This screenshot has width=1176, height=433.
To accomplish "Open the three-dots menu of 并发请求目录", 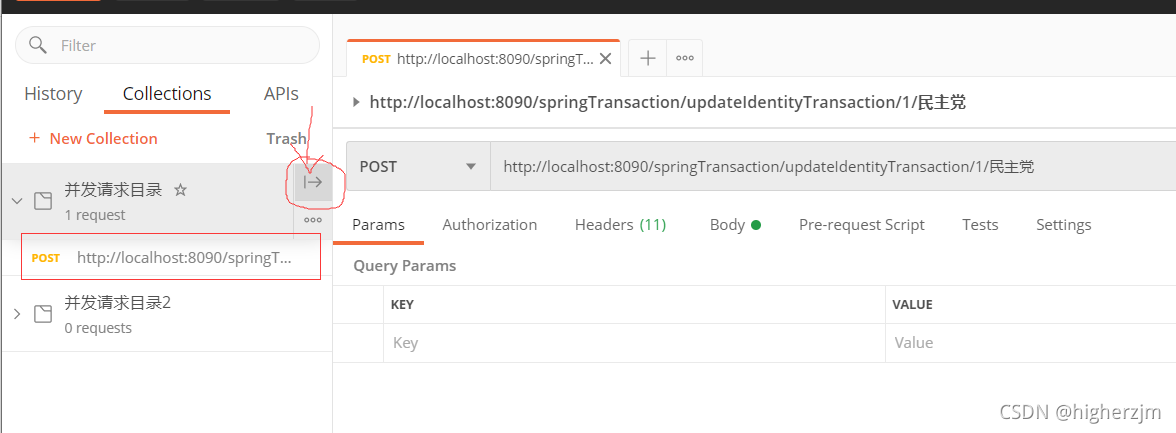I will click(x=313, y=220).
